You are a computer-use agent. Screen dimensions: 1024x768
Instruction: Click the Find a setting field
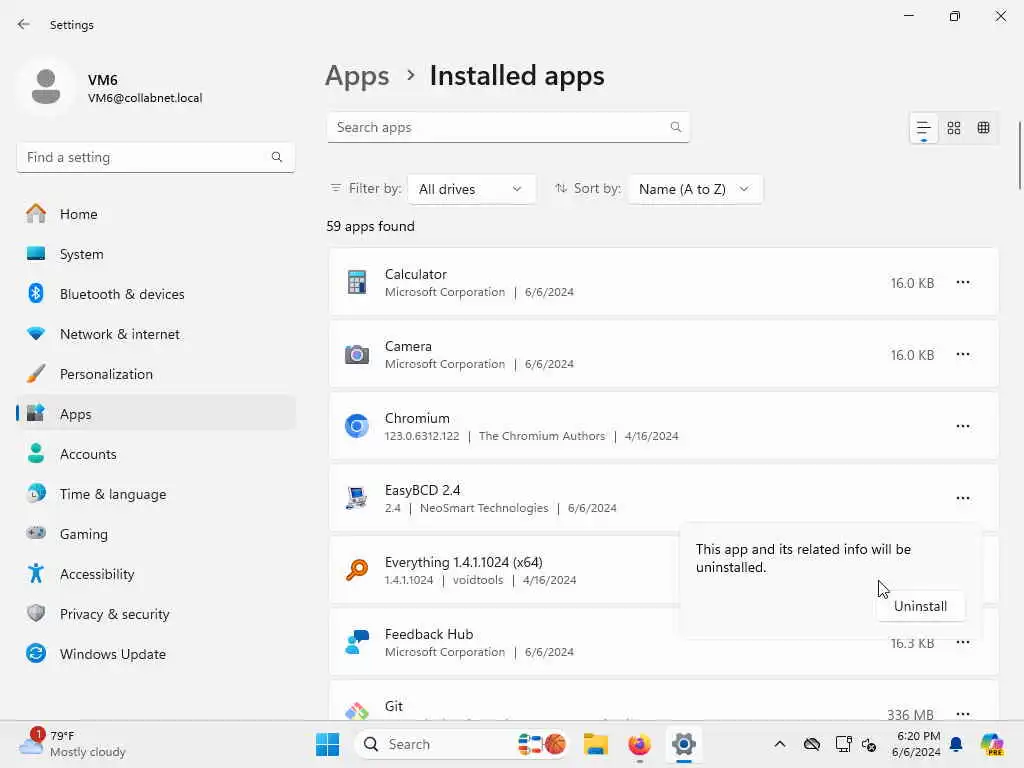(156, 157)
